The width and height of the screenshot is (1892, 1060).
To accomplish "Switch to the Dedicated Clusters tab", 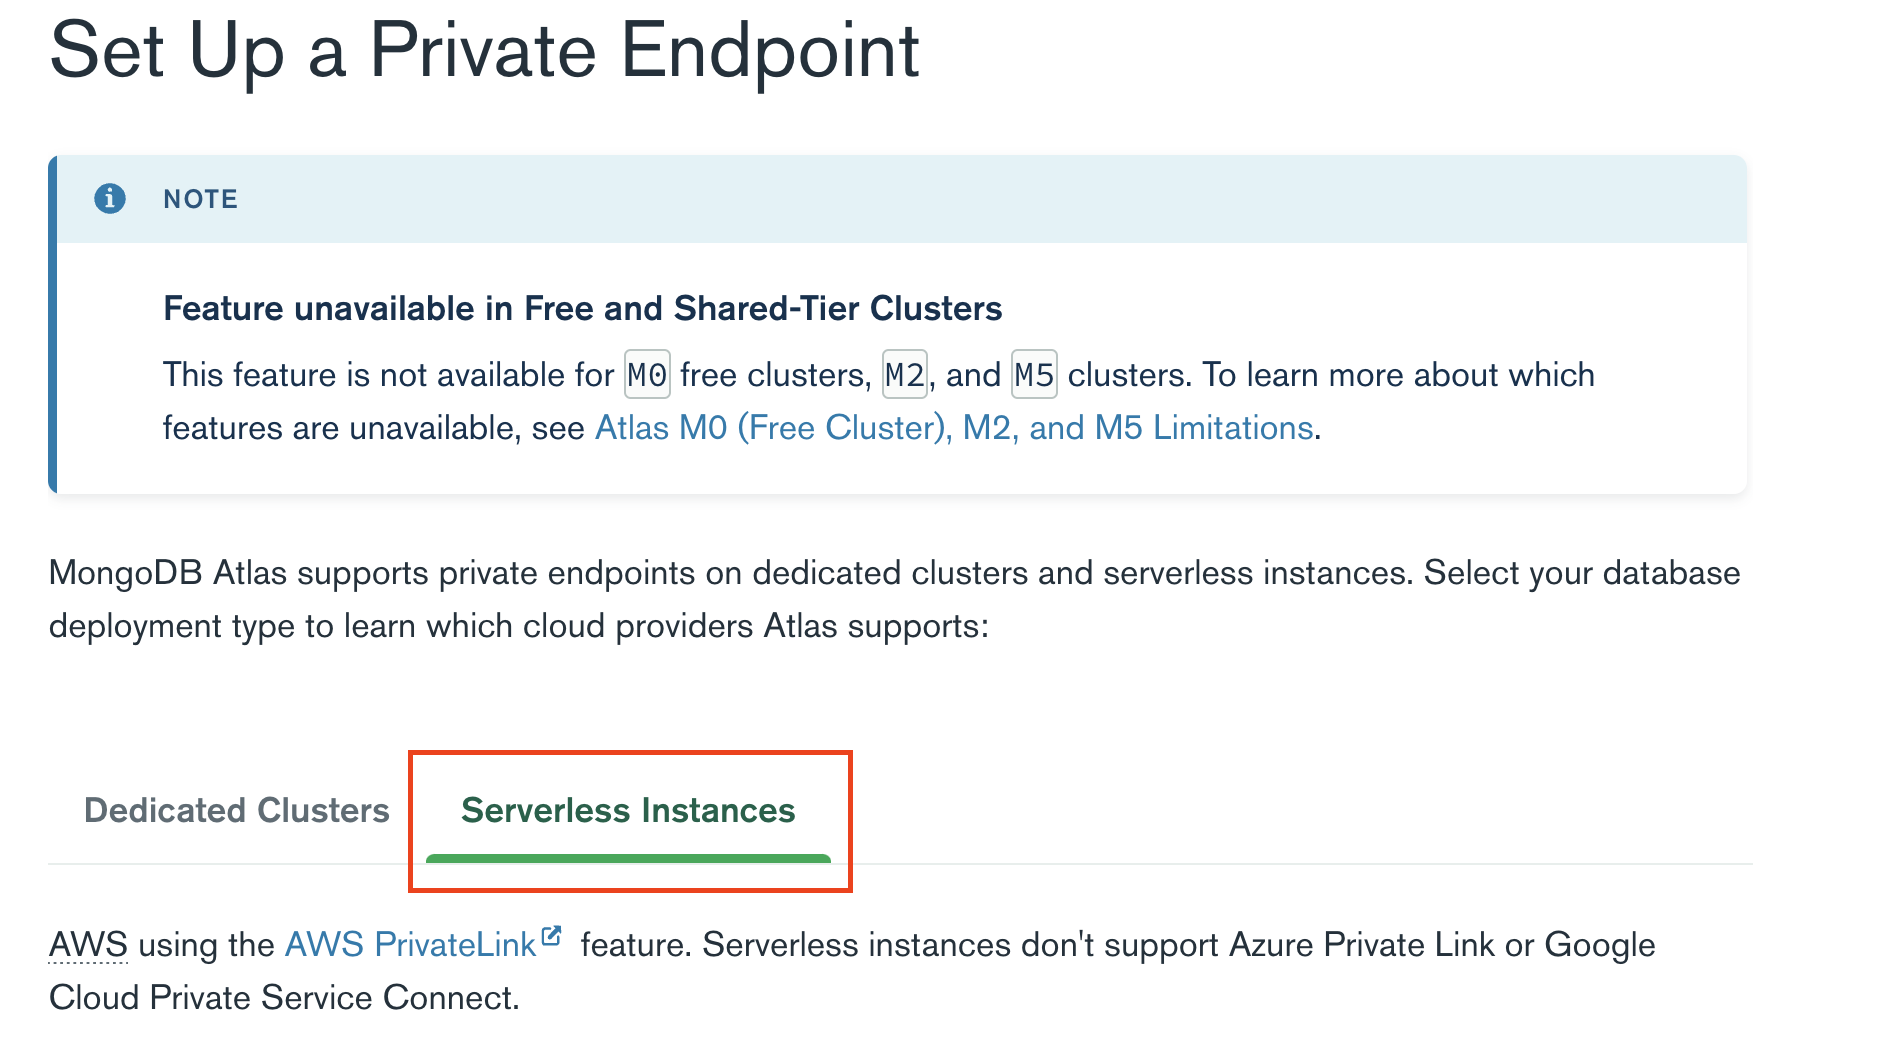I will (237, 810).
